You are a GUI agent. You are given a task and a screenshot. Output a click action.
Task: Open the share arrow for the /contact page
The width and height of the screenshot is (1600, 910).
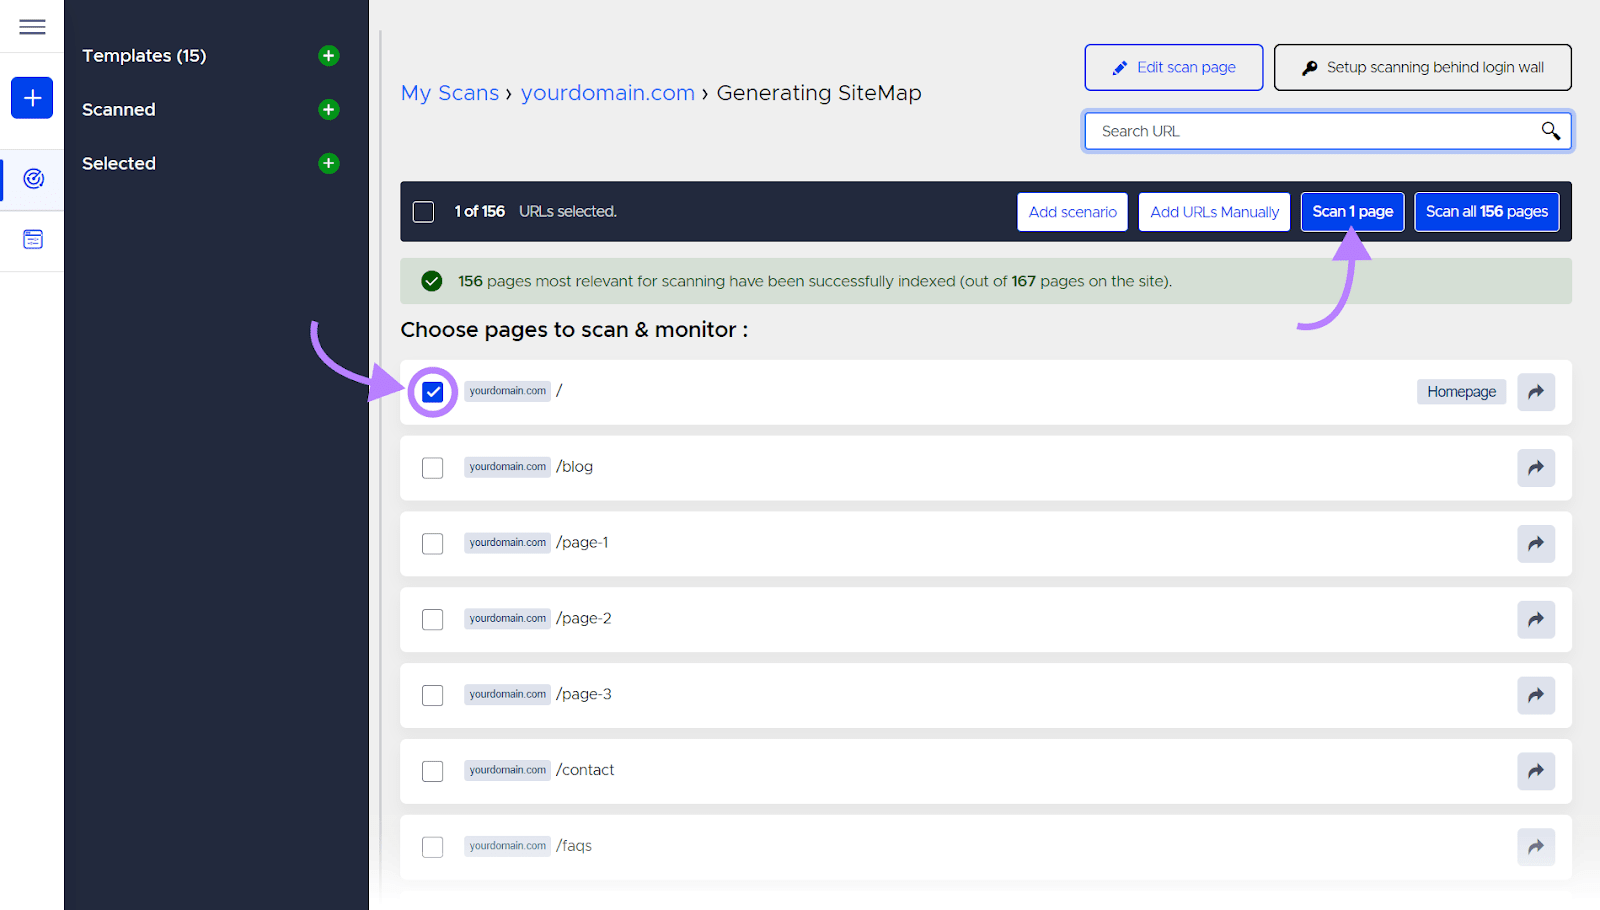pyautogui.click(x=1535, y=771)
